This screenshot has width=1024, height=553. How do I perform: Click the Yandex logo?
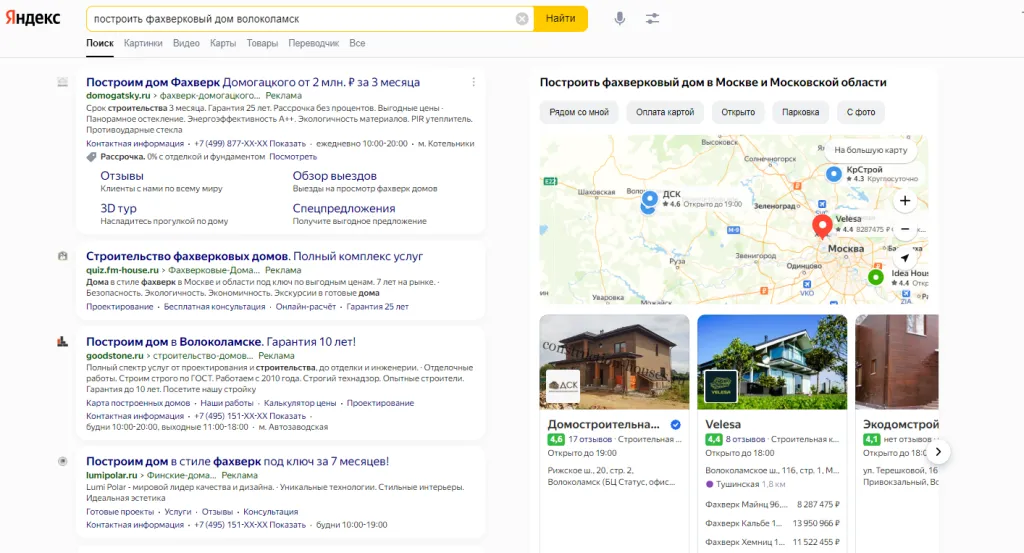pos(33,18)
